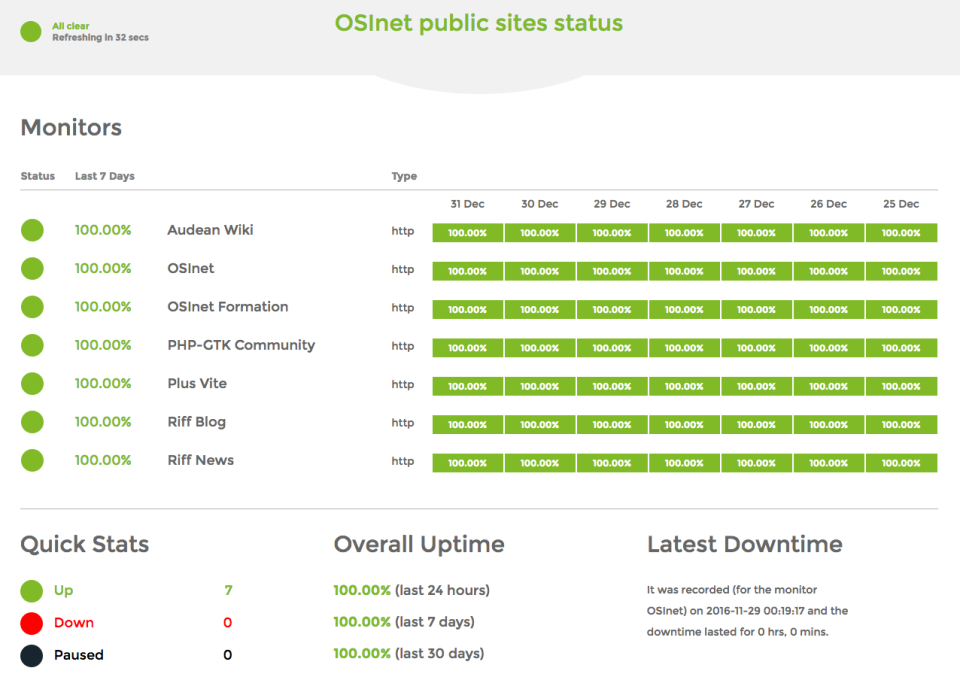Click the OSInet row green status dot

(32, 269)
